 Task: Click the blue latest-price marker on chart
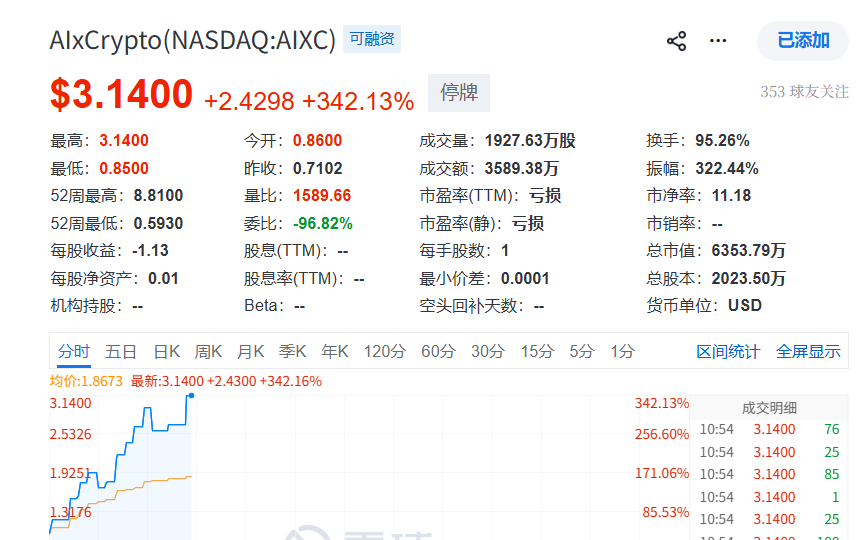point(191,395)
